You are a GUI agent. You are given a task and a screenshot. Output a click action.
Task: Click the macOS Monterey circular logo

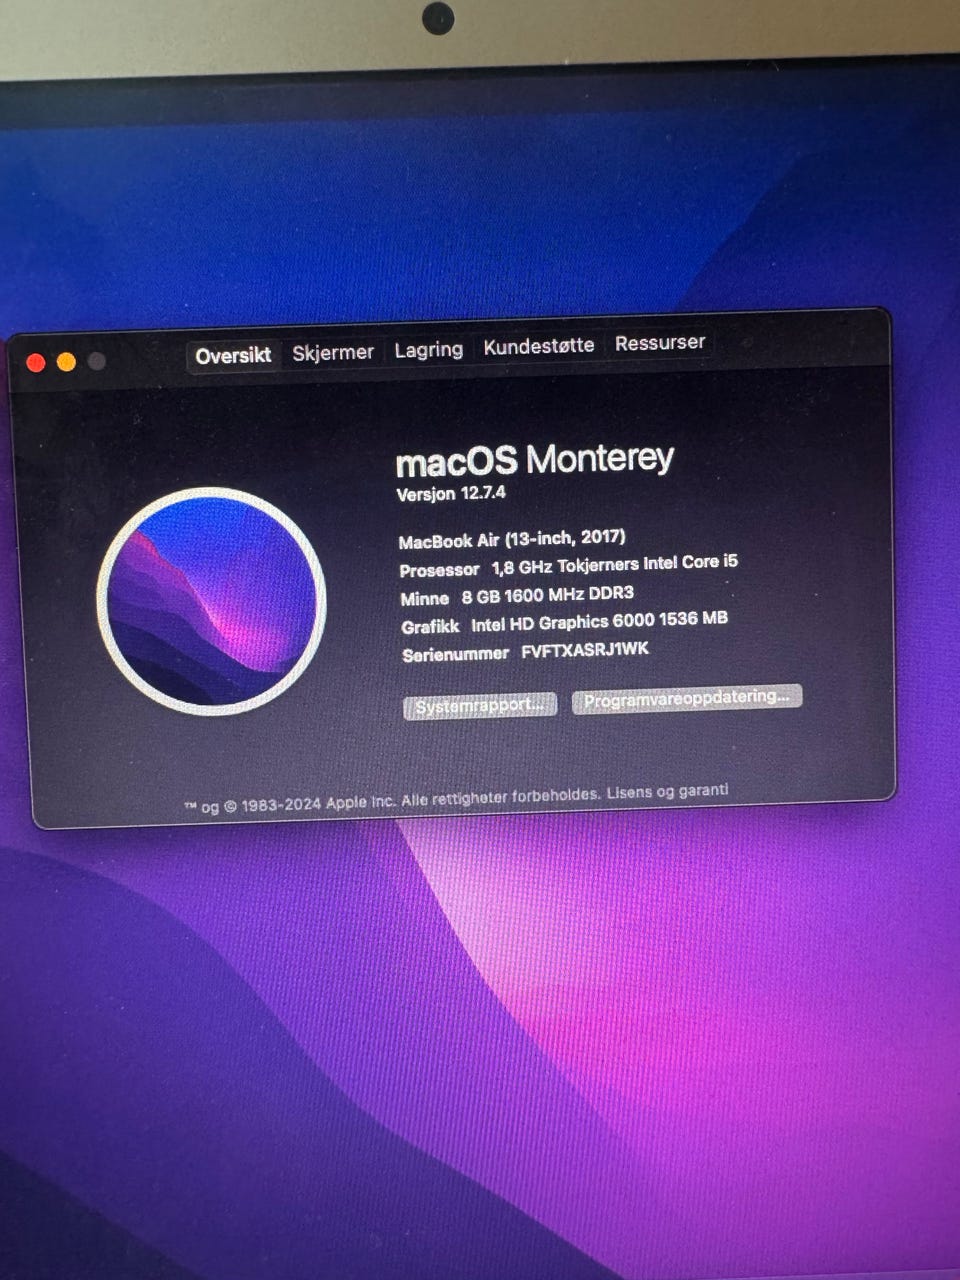pyautogui.click(x=211, y=600)
